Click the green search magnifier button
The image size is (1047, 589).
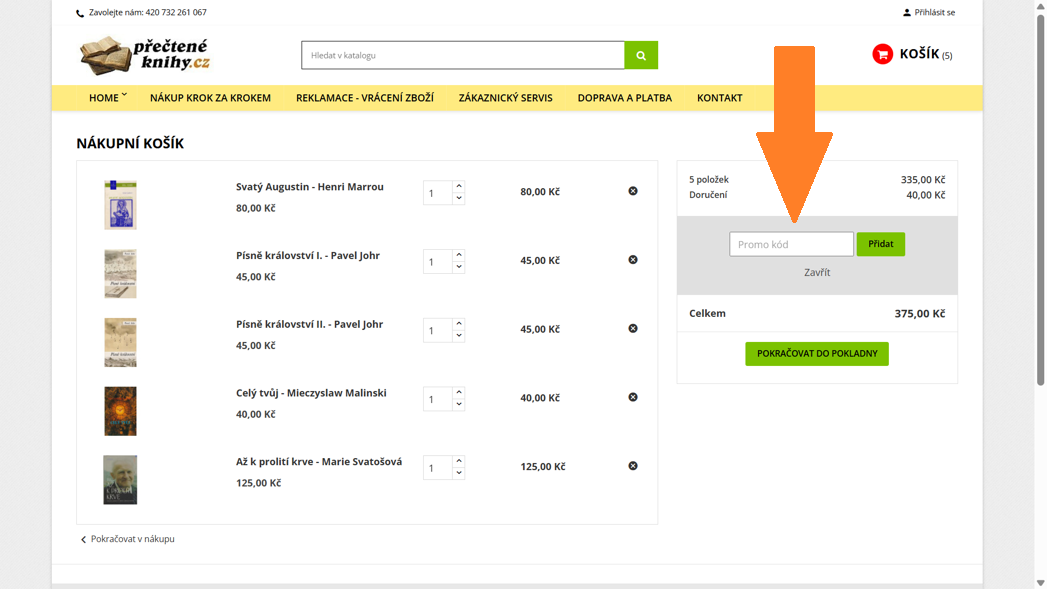tap(641, 55)
